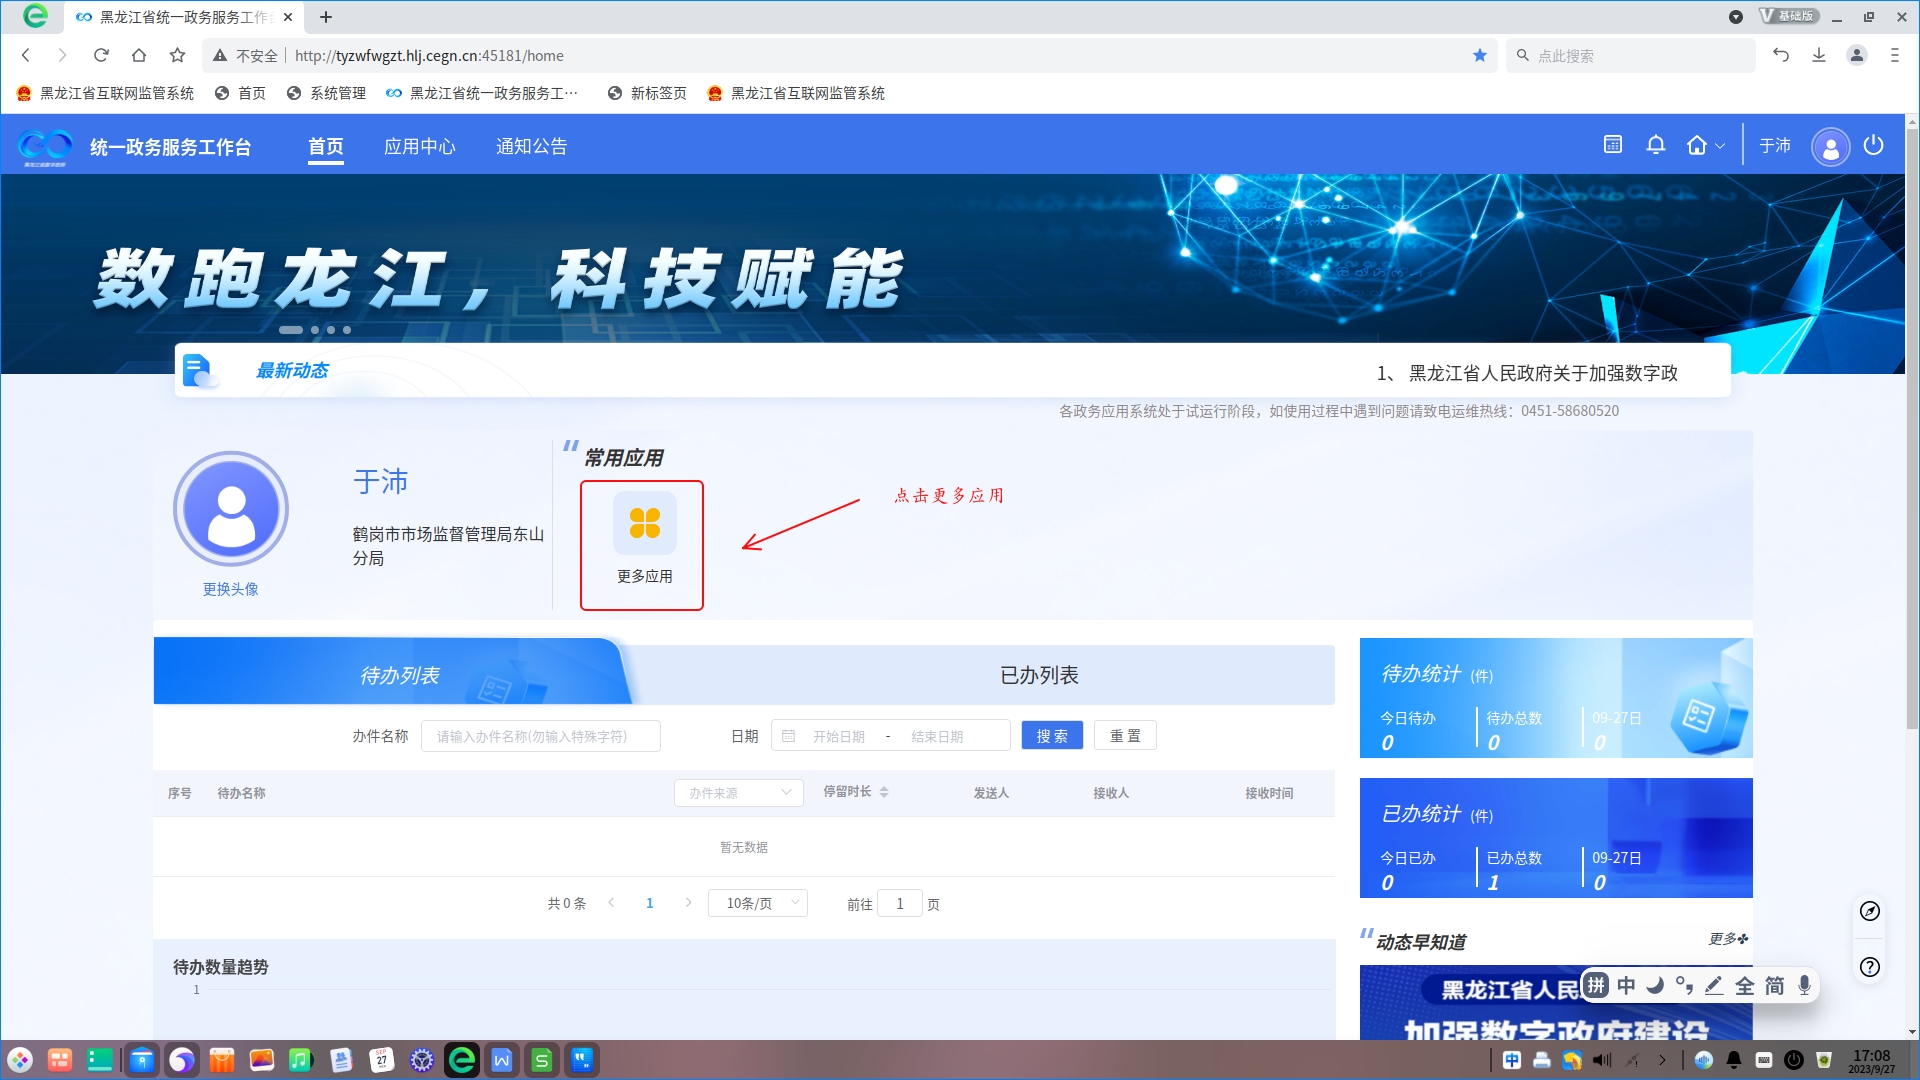
Task: Open the 10条/页 page size dropdown
Action: coord(757,903)
